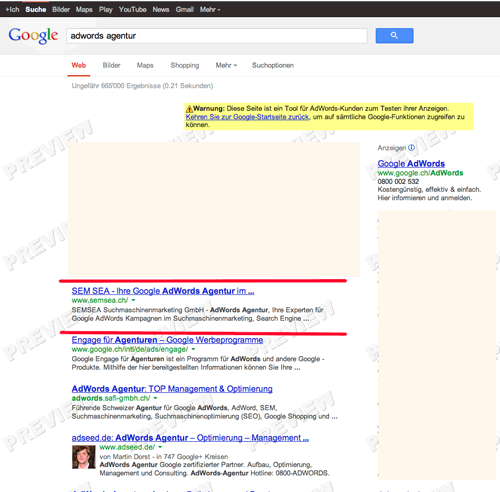Open dropdown arrow beside adwords.safi-gmbh.ch/
Viewport: 500px width, 492px height.
155,398
